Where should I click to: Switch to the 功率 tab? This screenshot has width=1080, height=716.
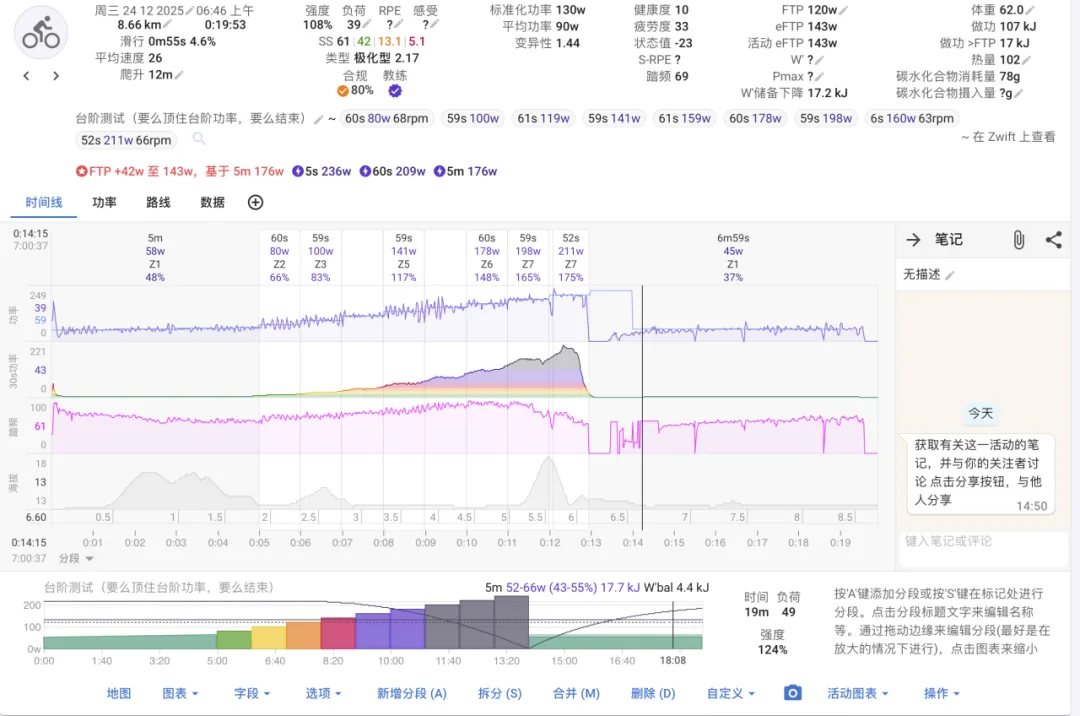click(104, 202)
